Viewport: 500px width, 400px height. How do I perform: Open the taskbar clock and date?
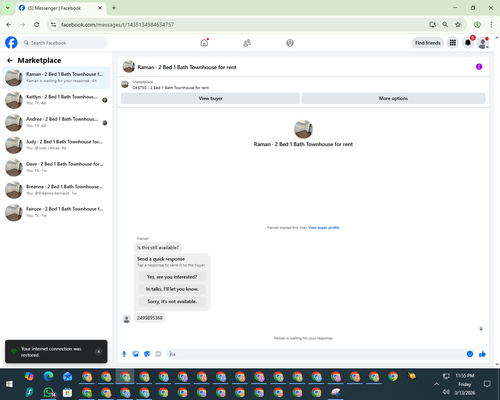tap(465, 384)
